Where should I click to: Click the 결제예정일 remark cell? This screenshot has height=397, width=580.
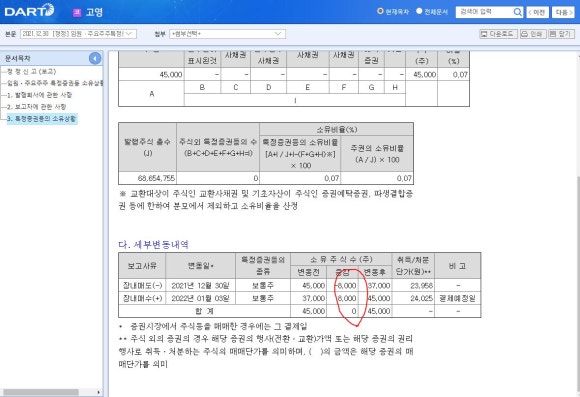[x=458, y=298]
